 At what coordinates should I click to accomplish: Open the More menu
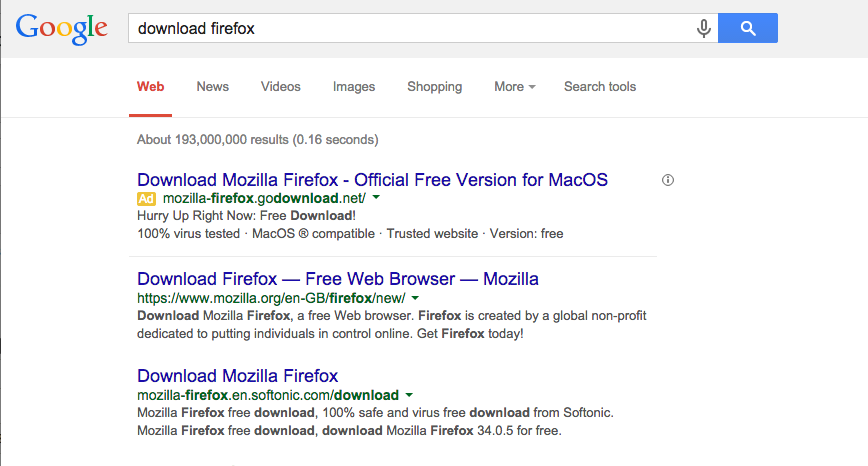point(514,87)
